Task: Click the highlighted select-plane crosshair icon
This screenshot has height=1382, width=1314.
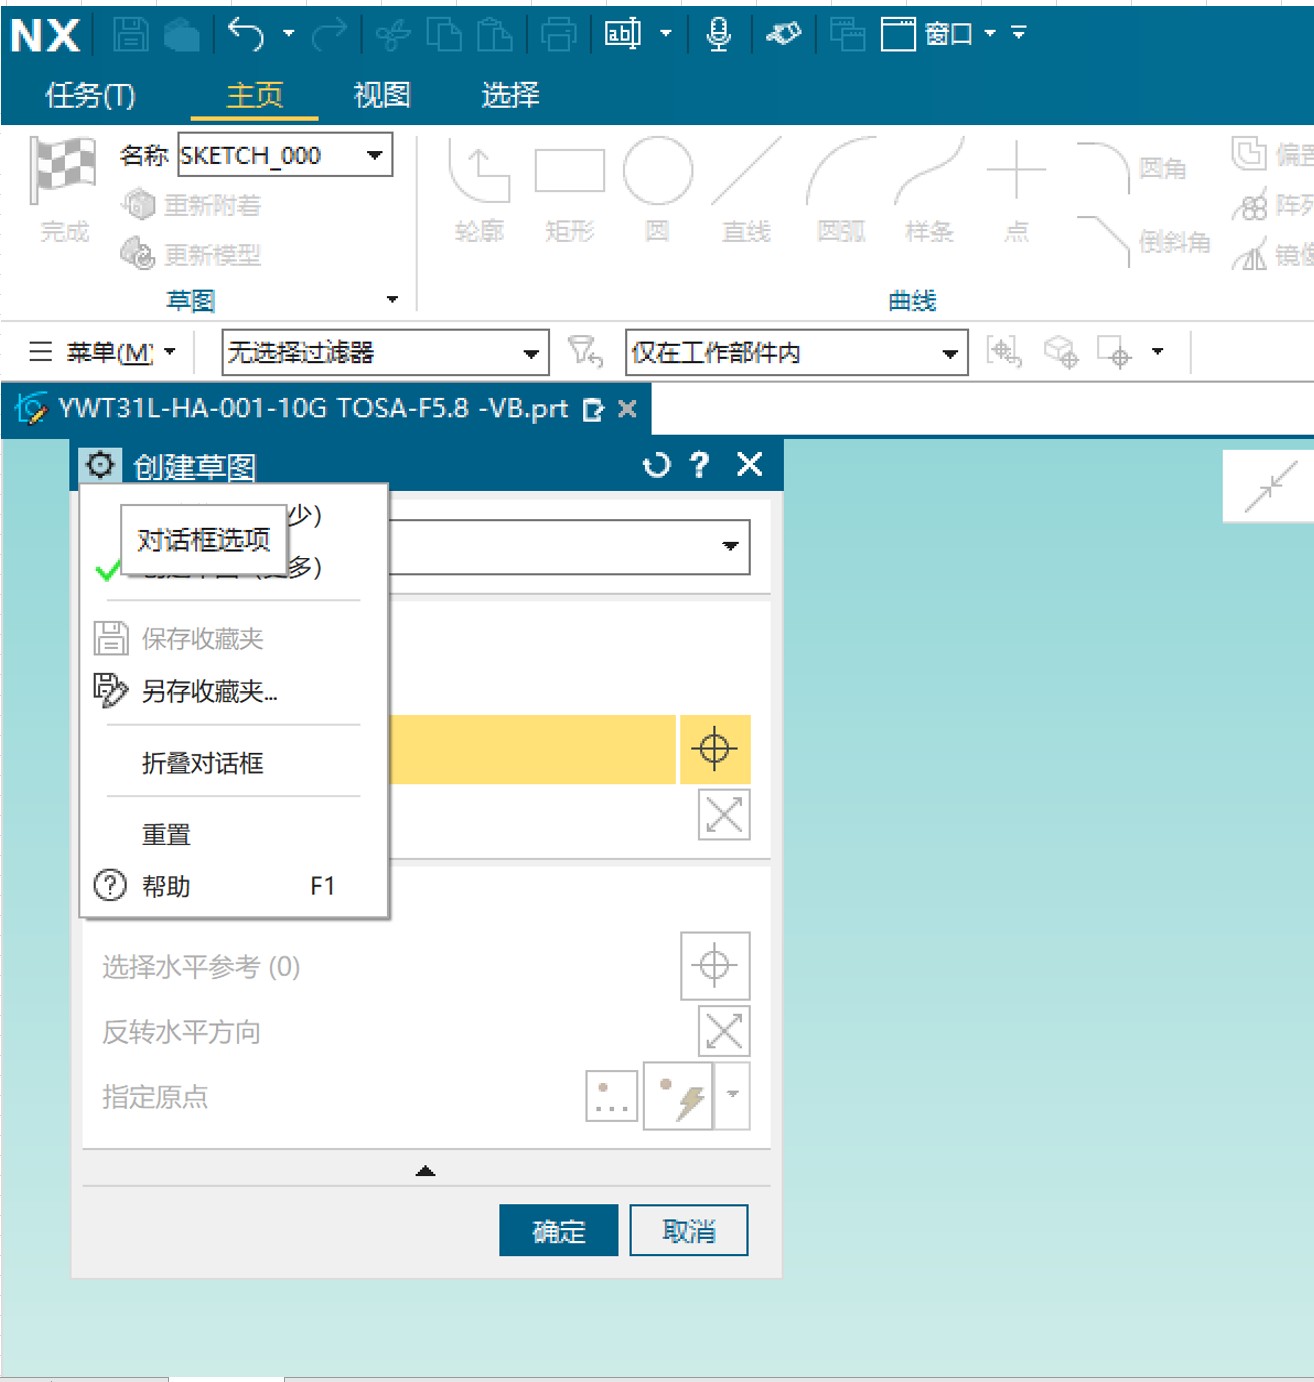Action: point(714,749)
